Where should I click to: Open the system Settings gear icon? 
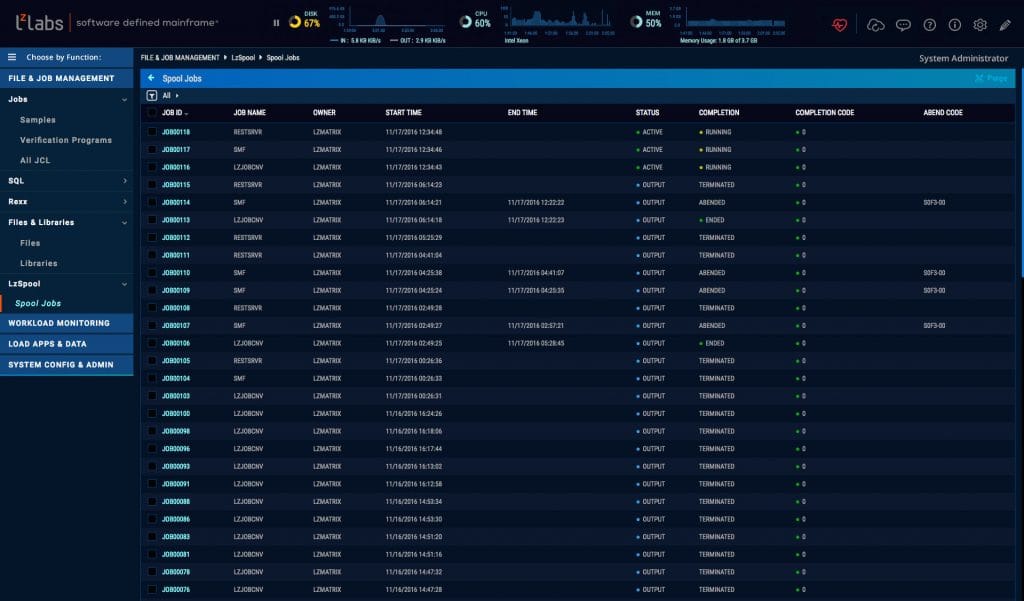(981, 25)
